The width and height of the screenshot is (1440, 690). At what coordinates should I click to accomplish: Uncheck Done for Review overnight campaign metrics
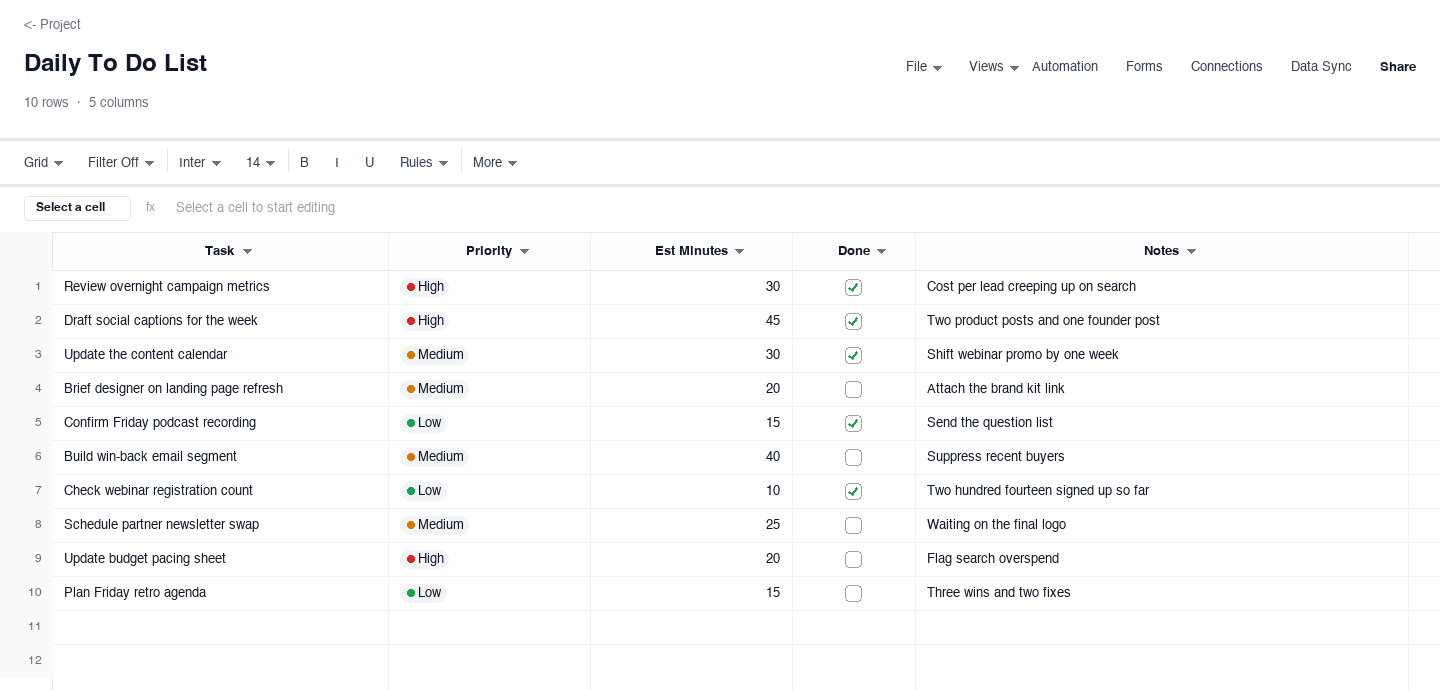[853, 287]
